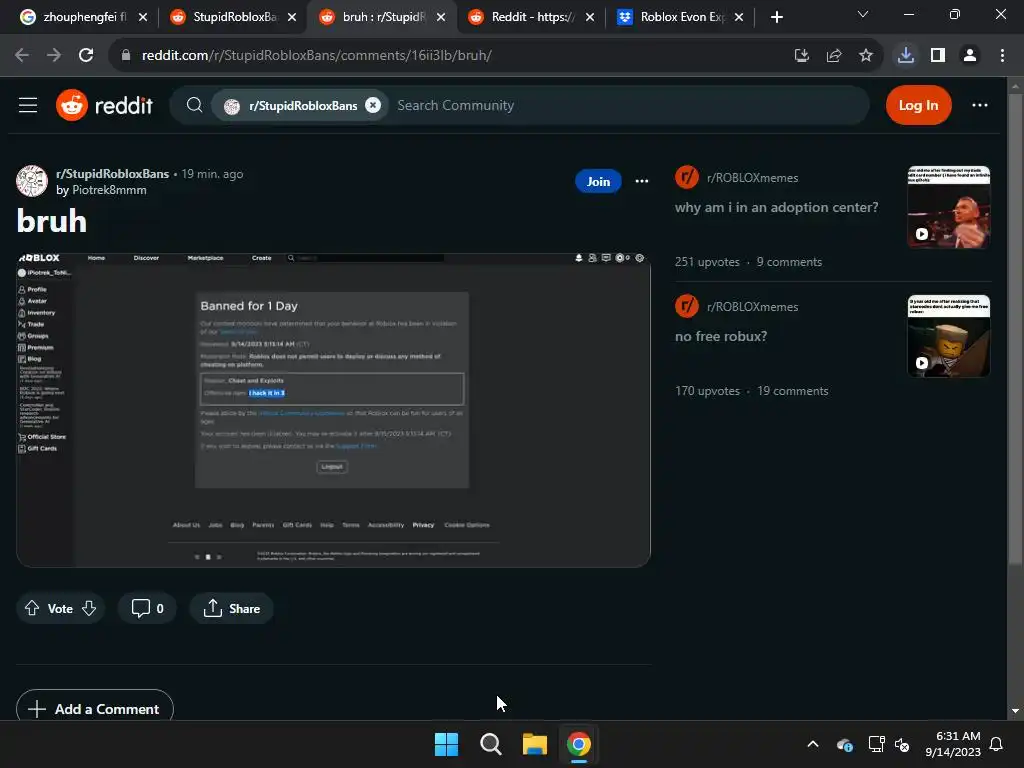Go forward in browser history
Screen dimensions: 1024x768
(54, 56)
